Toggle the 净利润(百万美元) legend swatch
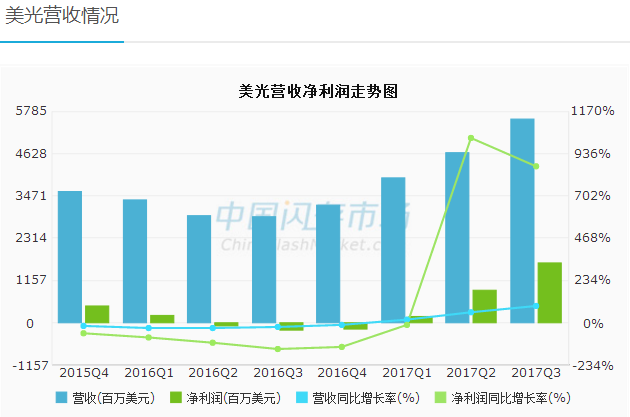 click(176, 398)
